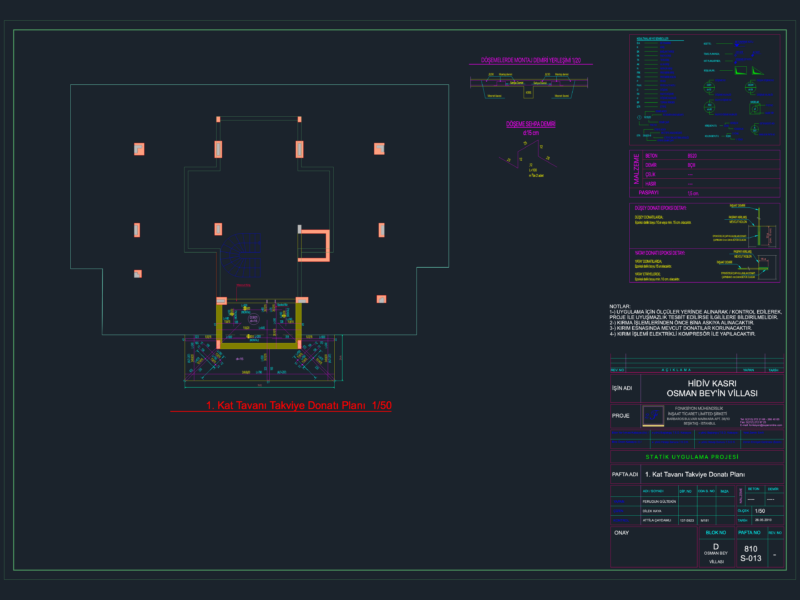Screen dimensions: 800x600
Task: Select the ONAY approval box
Action: [654, 547]
